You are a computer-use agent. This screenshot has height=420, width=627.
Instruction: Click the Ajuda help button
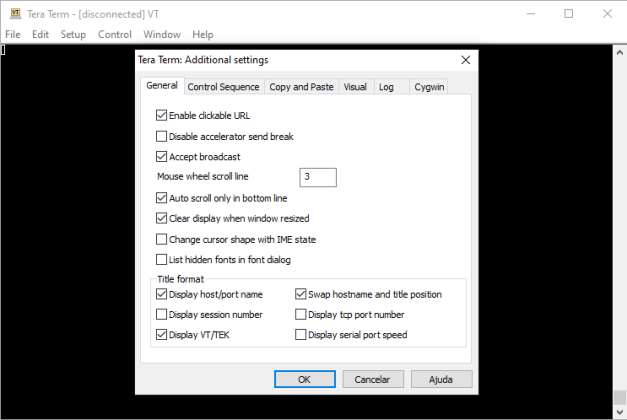tap(441, 379)
